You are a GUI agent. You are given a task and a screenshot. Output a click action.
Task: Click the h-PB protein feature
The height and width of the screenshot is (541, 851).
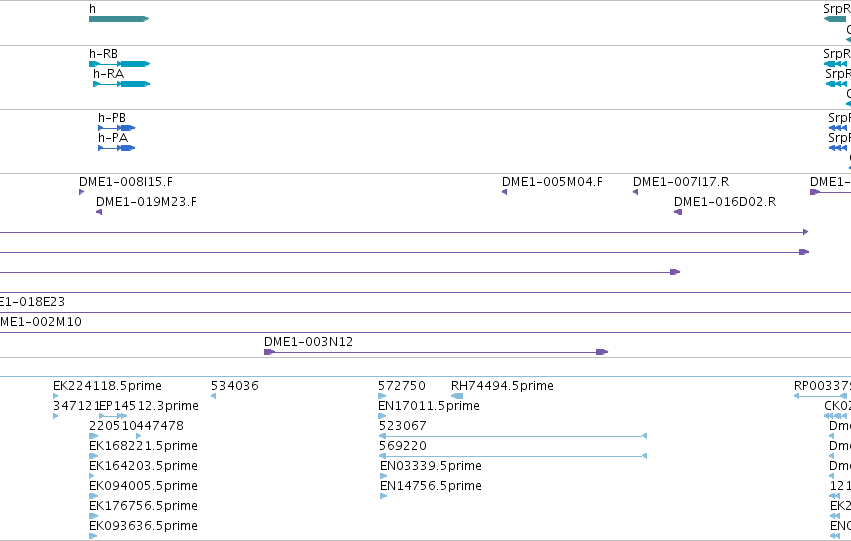[x=117, y=128]
